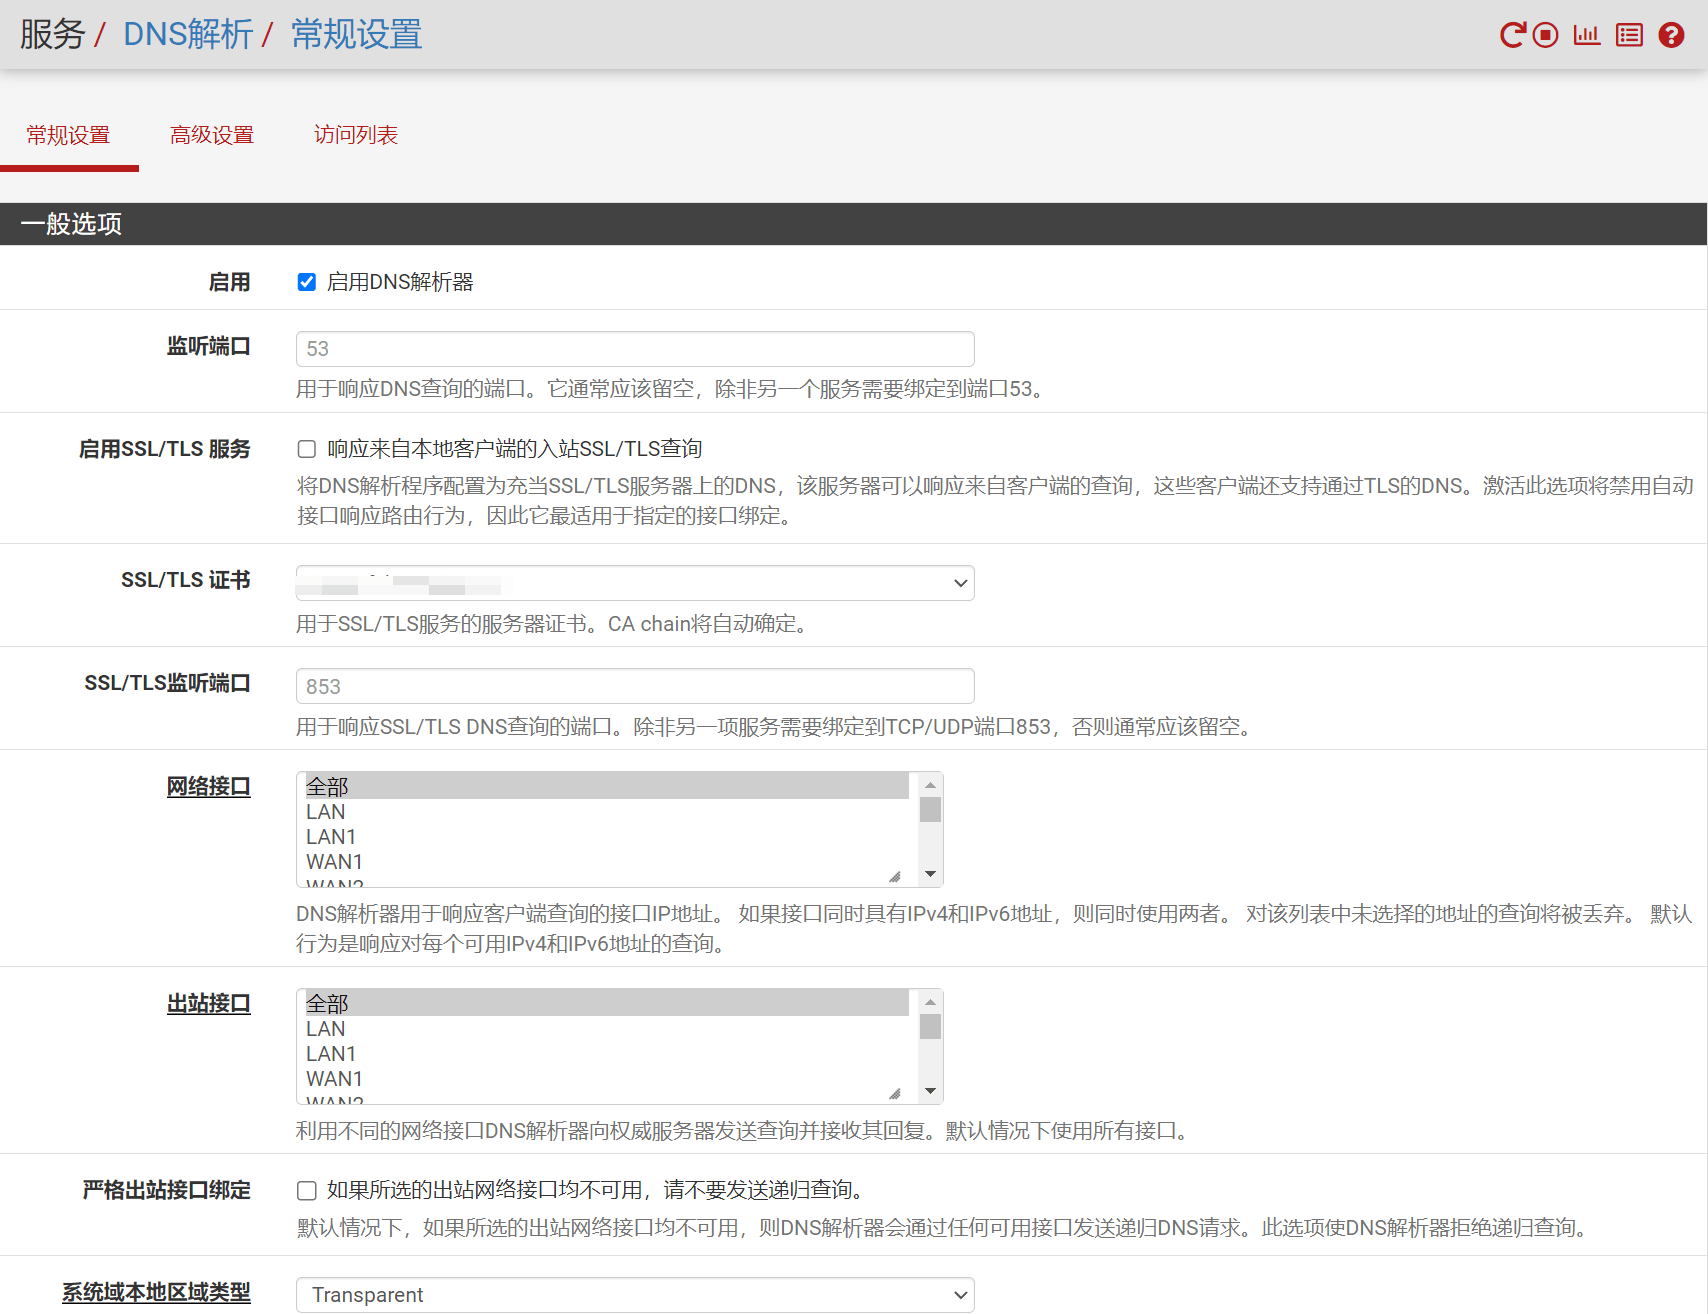Viewport: 1708px width, 1314px height.
Task: Open the related log entries icon
Action: tap(1629, 35)
